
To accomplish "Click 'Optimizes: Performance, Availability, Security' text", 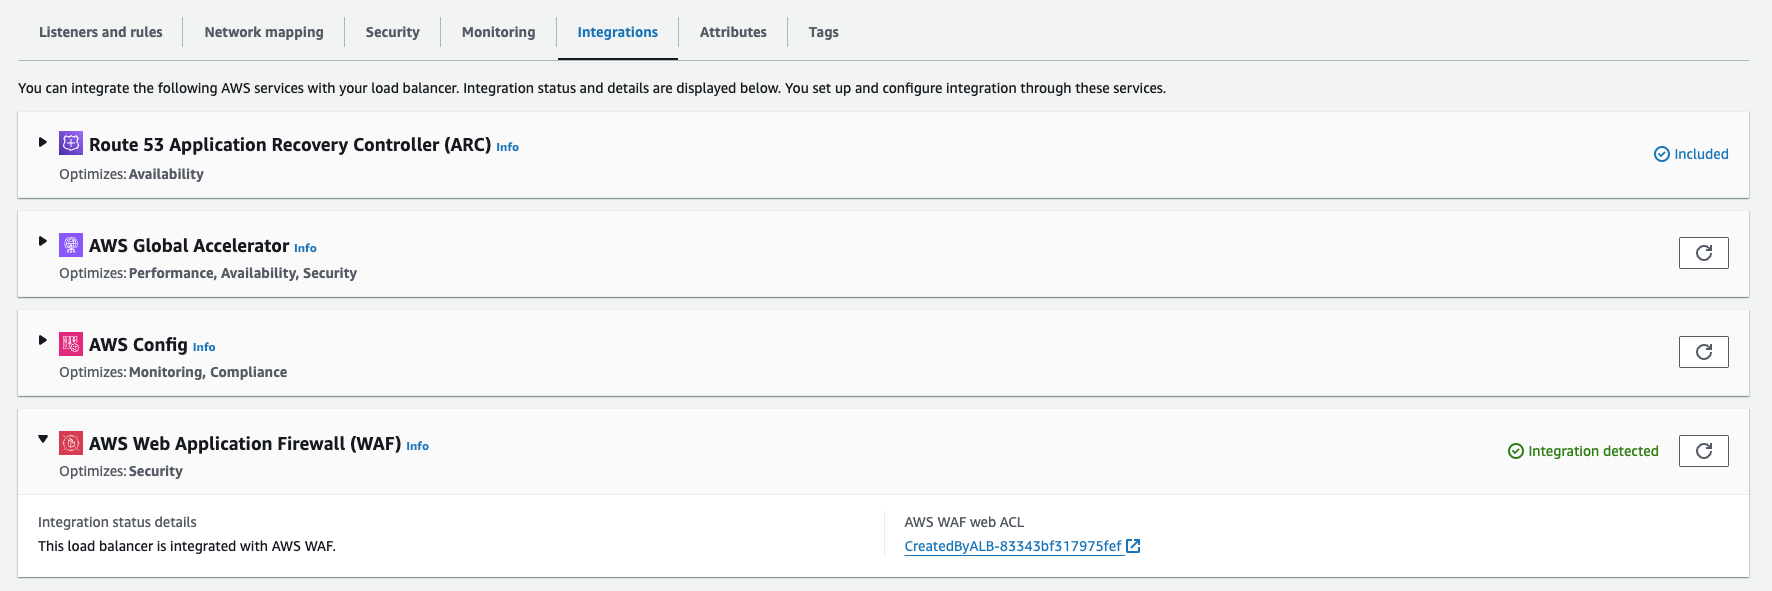I will click(208, 273).
